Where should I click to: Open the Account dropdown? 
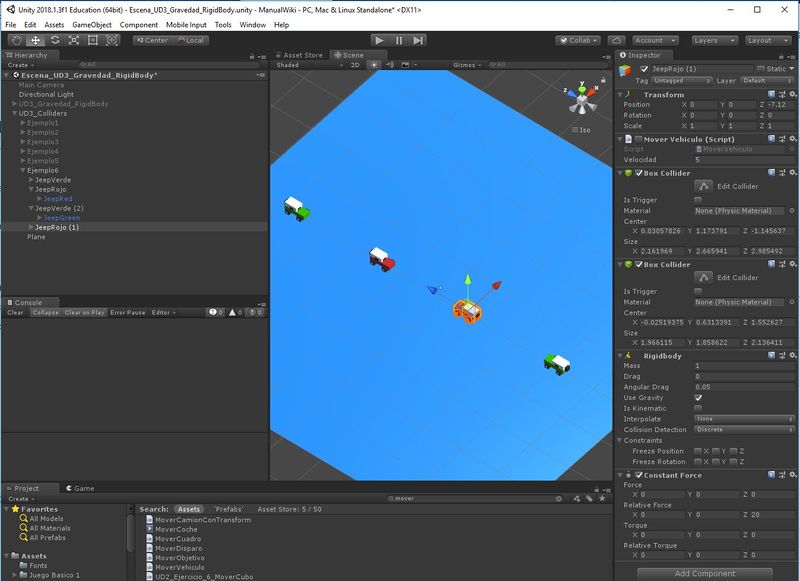tap(656, 40)
